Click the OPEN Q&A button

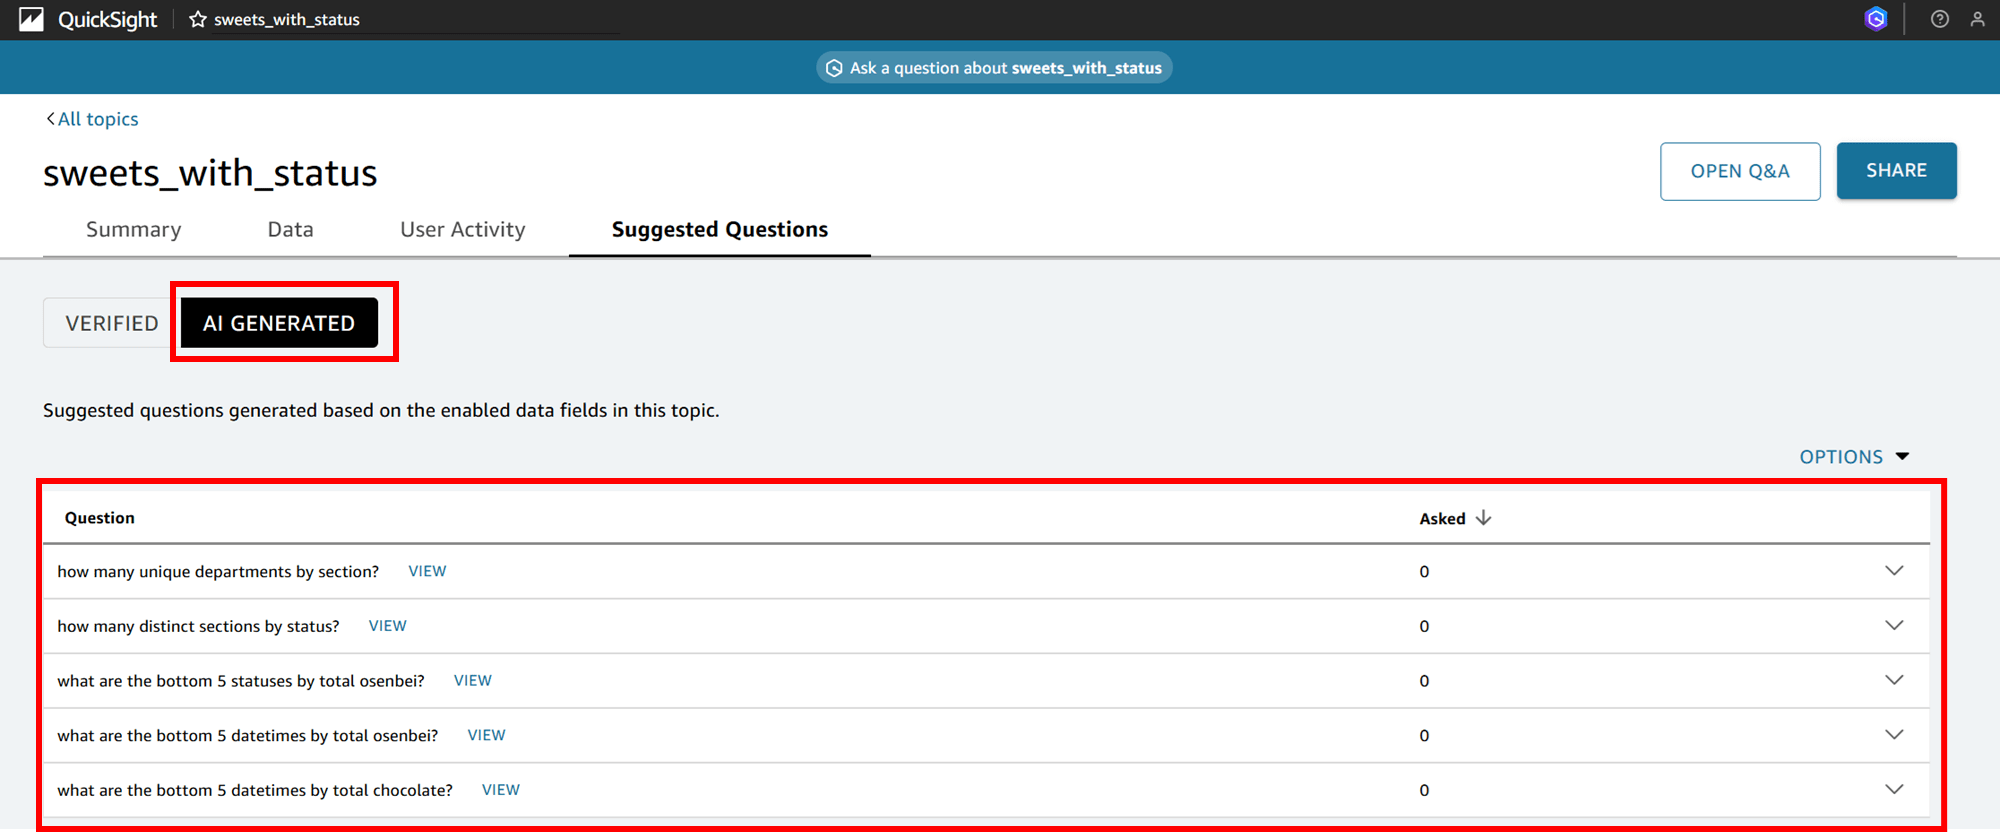[1740, 171]
